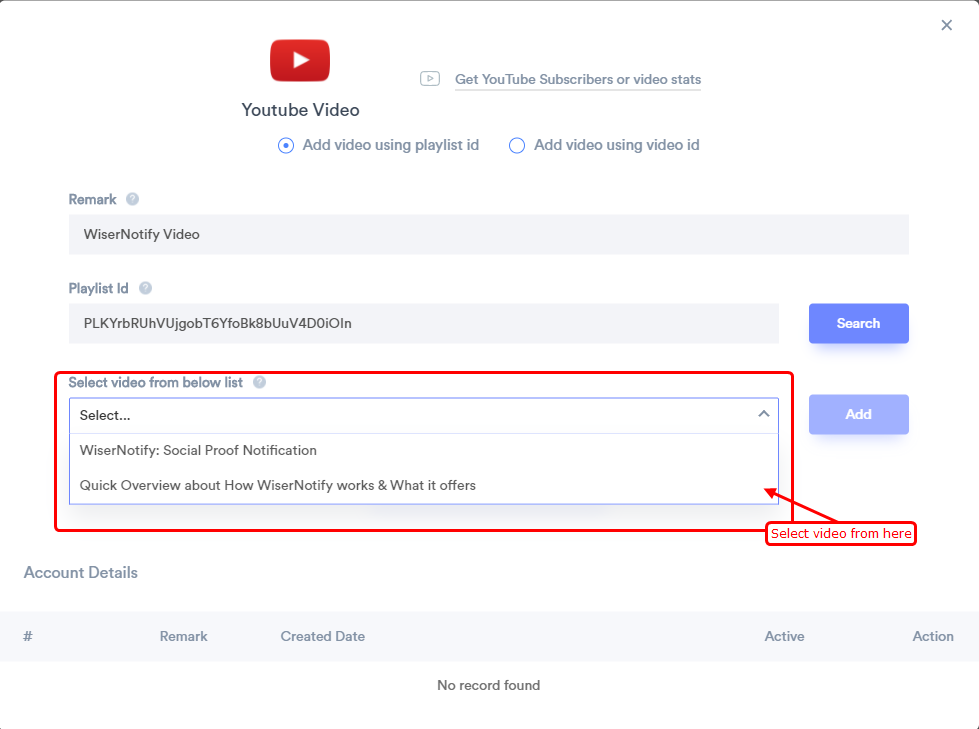Focus the Playlist Id input field
The height and width of the screenshot is (729, 979).
pyautogui.click(x=423, y=323)
